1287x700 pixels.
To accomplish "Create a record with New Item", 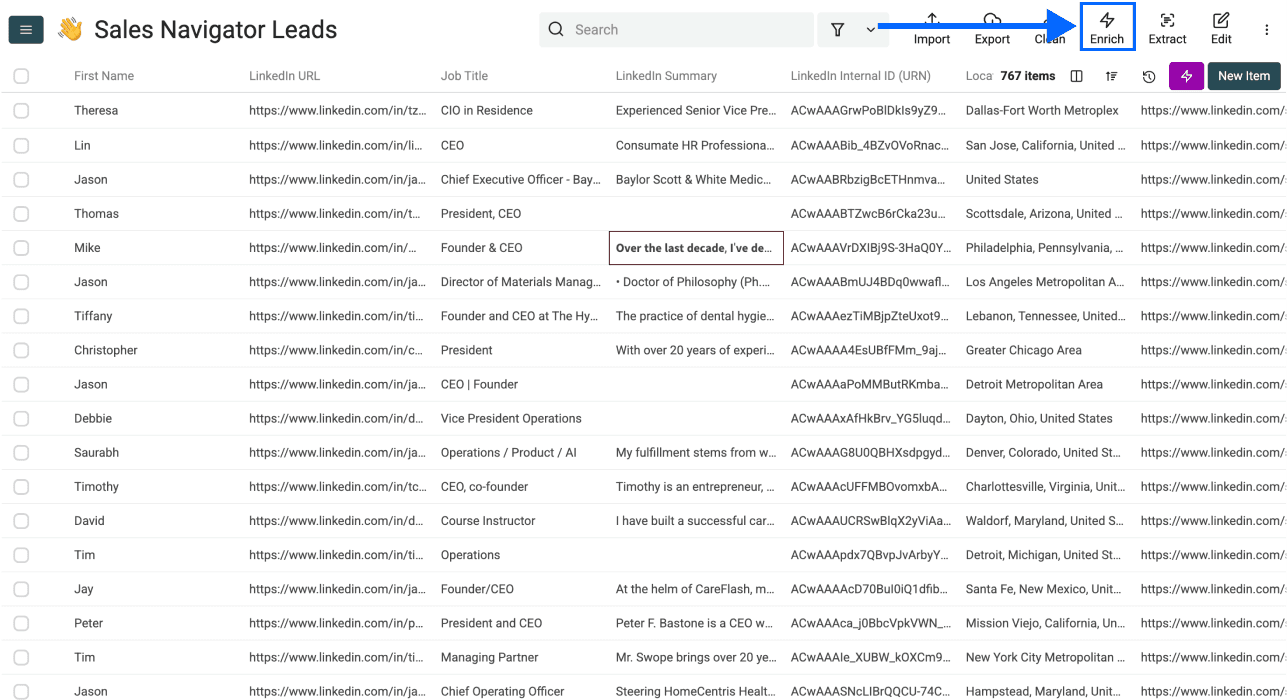I will [1243, 76].
